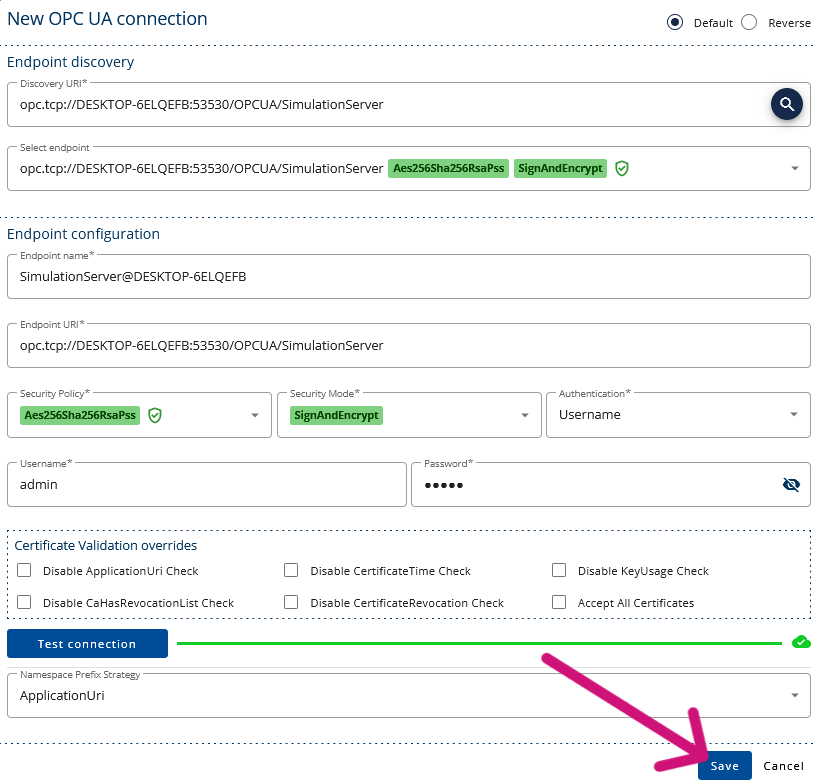Screen dimensions: 815x783
Task: Save the OPC UA connection
Action: click(725, 766)
